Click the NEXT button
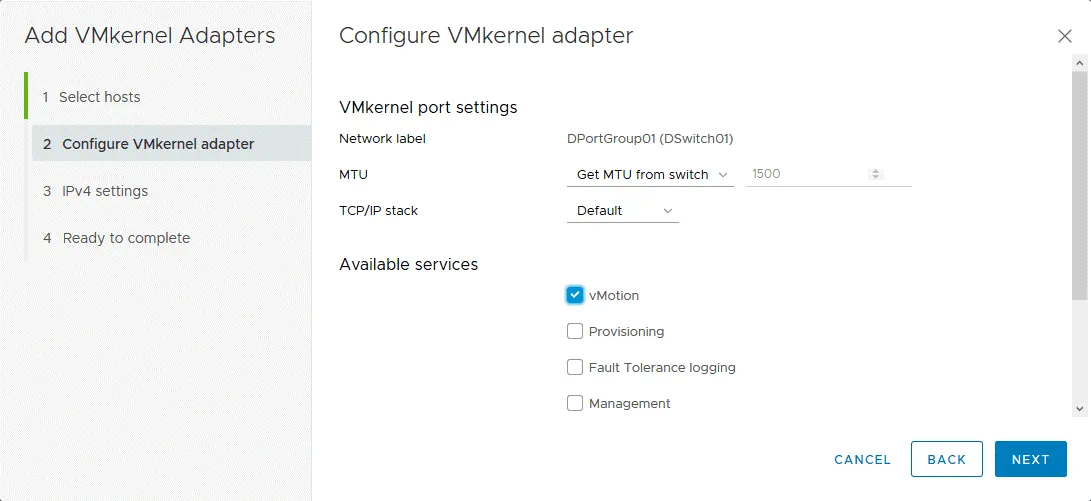This screenshot has height=501, width=1091. [x=1030, y=459]
